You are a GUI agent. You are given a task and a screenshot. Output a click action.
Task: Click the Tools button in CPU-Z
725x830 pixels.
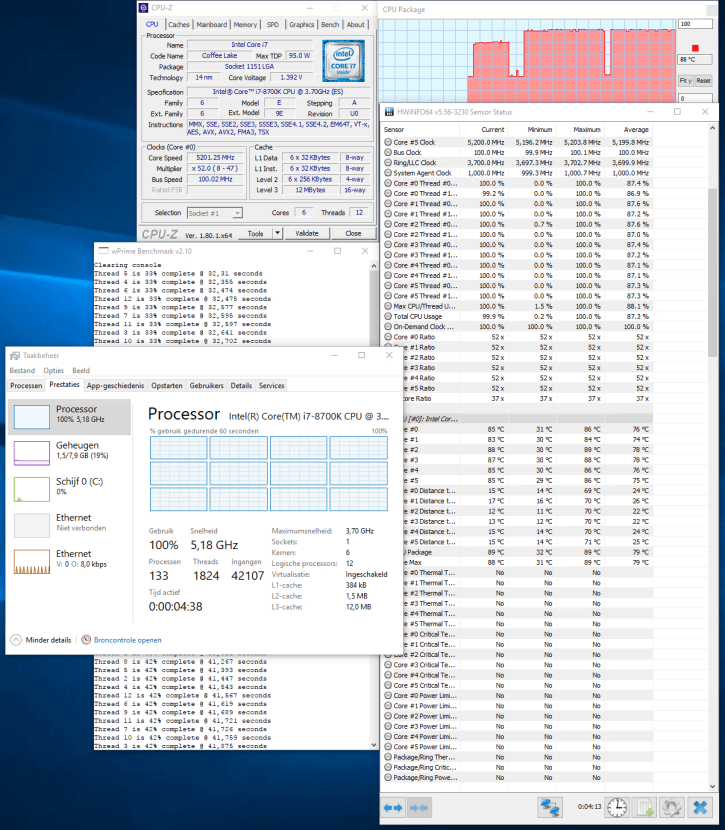(256, 233)
